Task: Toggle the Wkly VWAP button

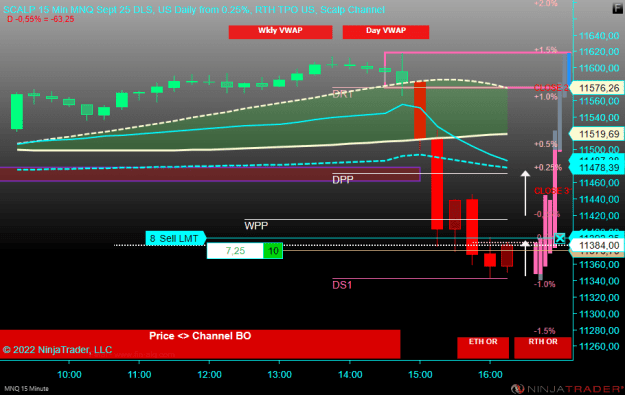Action: [280, 32]
